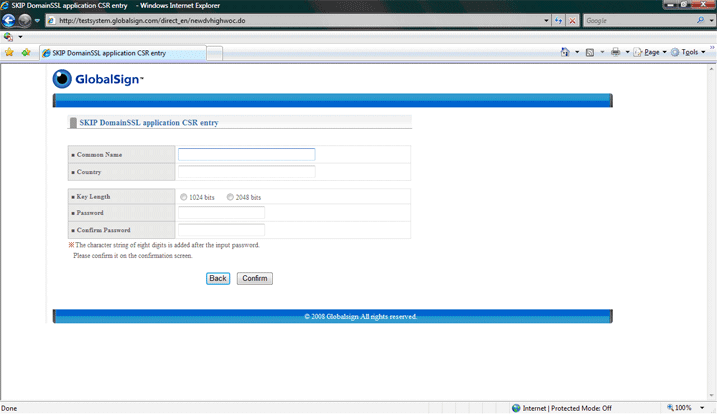
Task: Click the Internet zone globe icon
Action: coord(516,408)
